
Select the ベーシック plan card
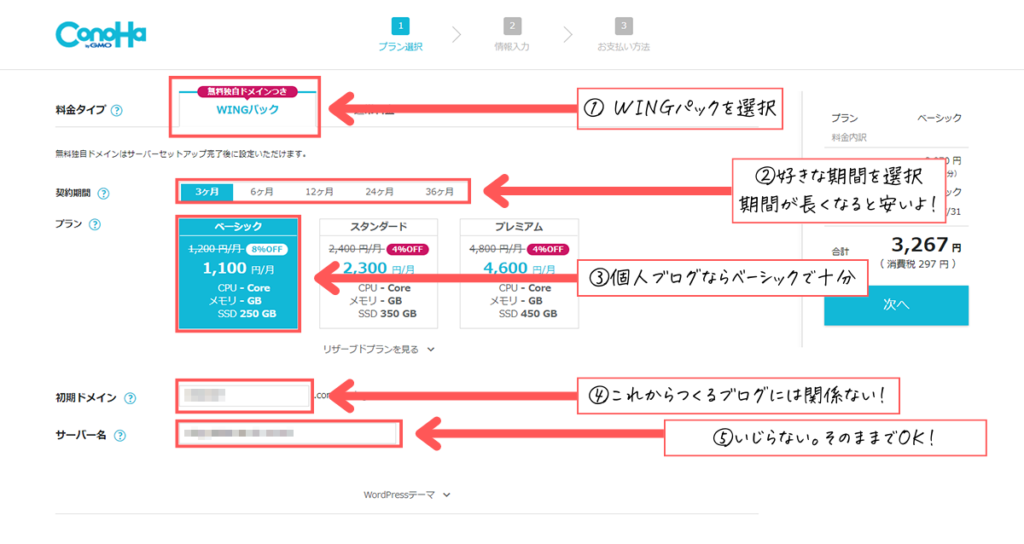coord(238,274)
